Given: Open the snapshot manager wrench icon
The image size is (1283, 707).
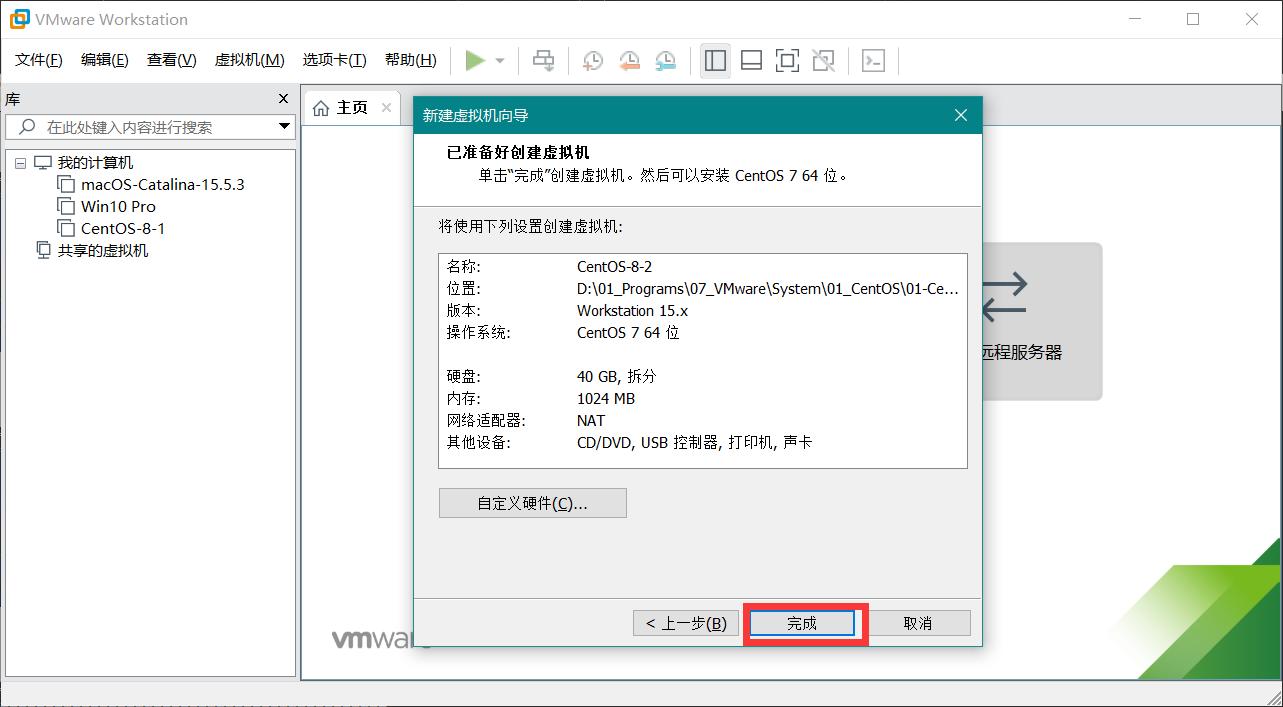Looking at the screenshot, I should tap(665, 61).
